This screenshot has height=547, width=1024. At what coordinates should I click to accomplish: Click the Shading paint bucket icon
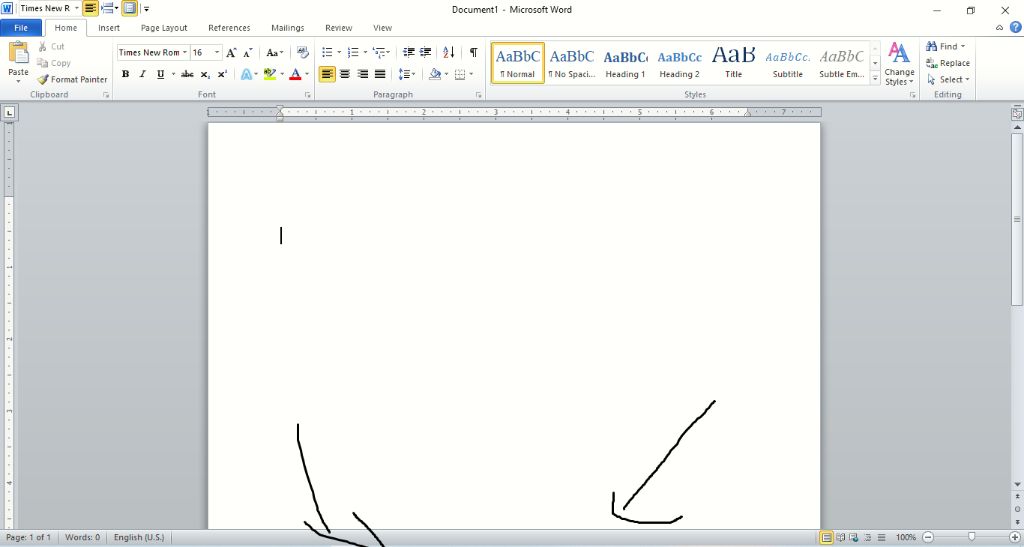pyautogui.click(x=435, y=74)
